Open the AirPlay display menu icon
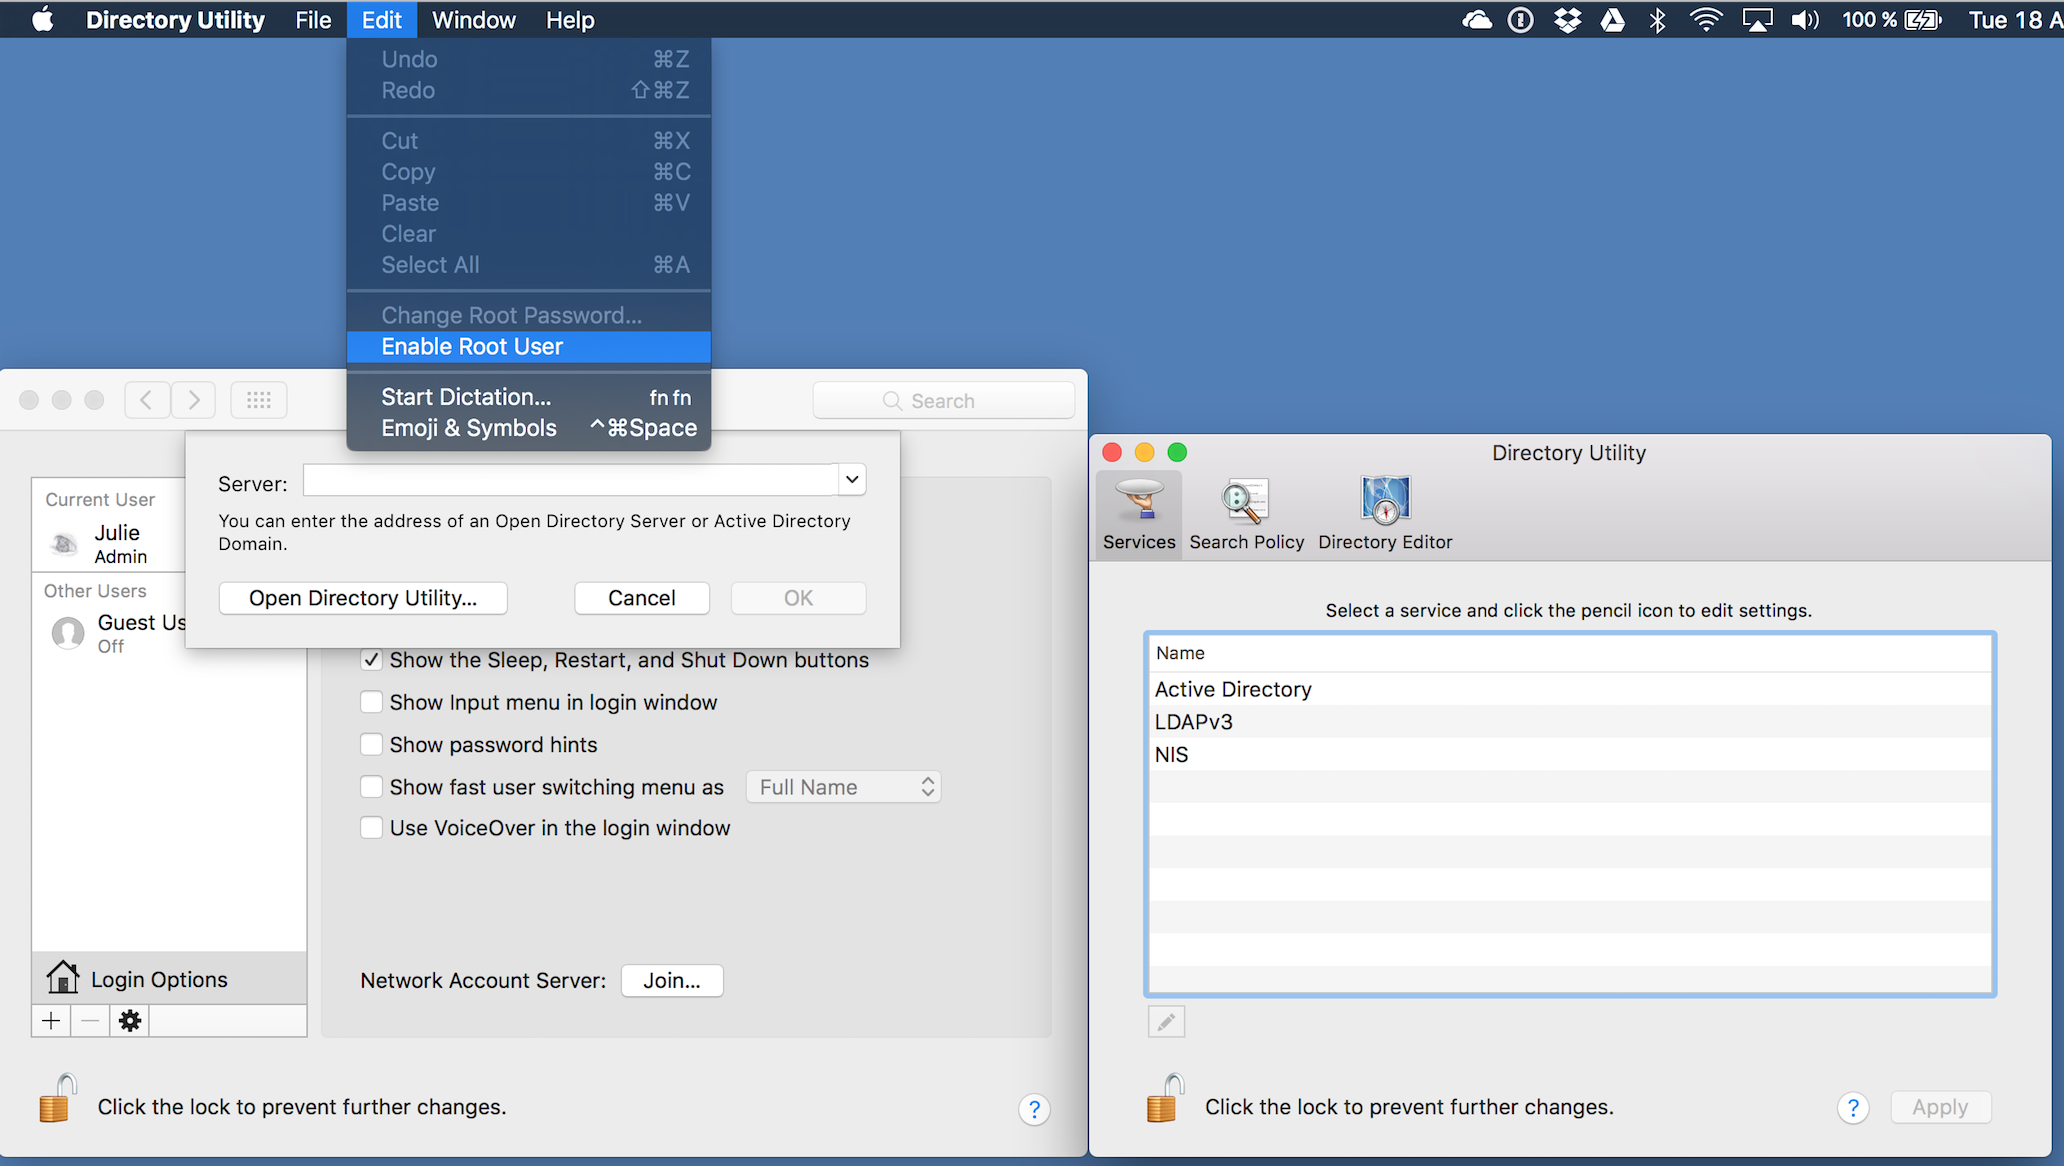 coord(1757,20)
